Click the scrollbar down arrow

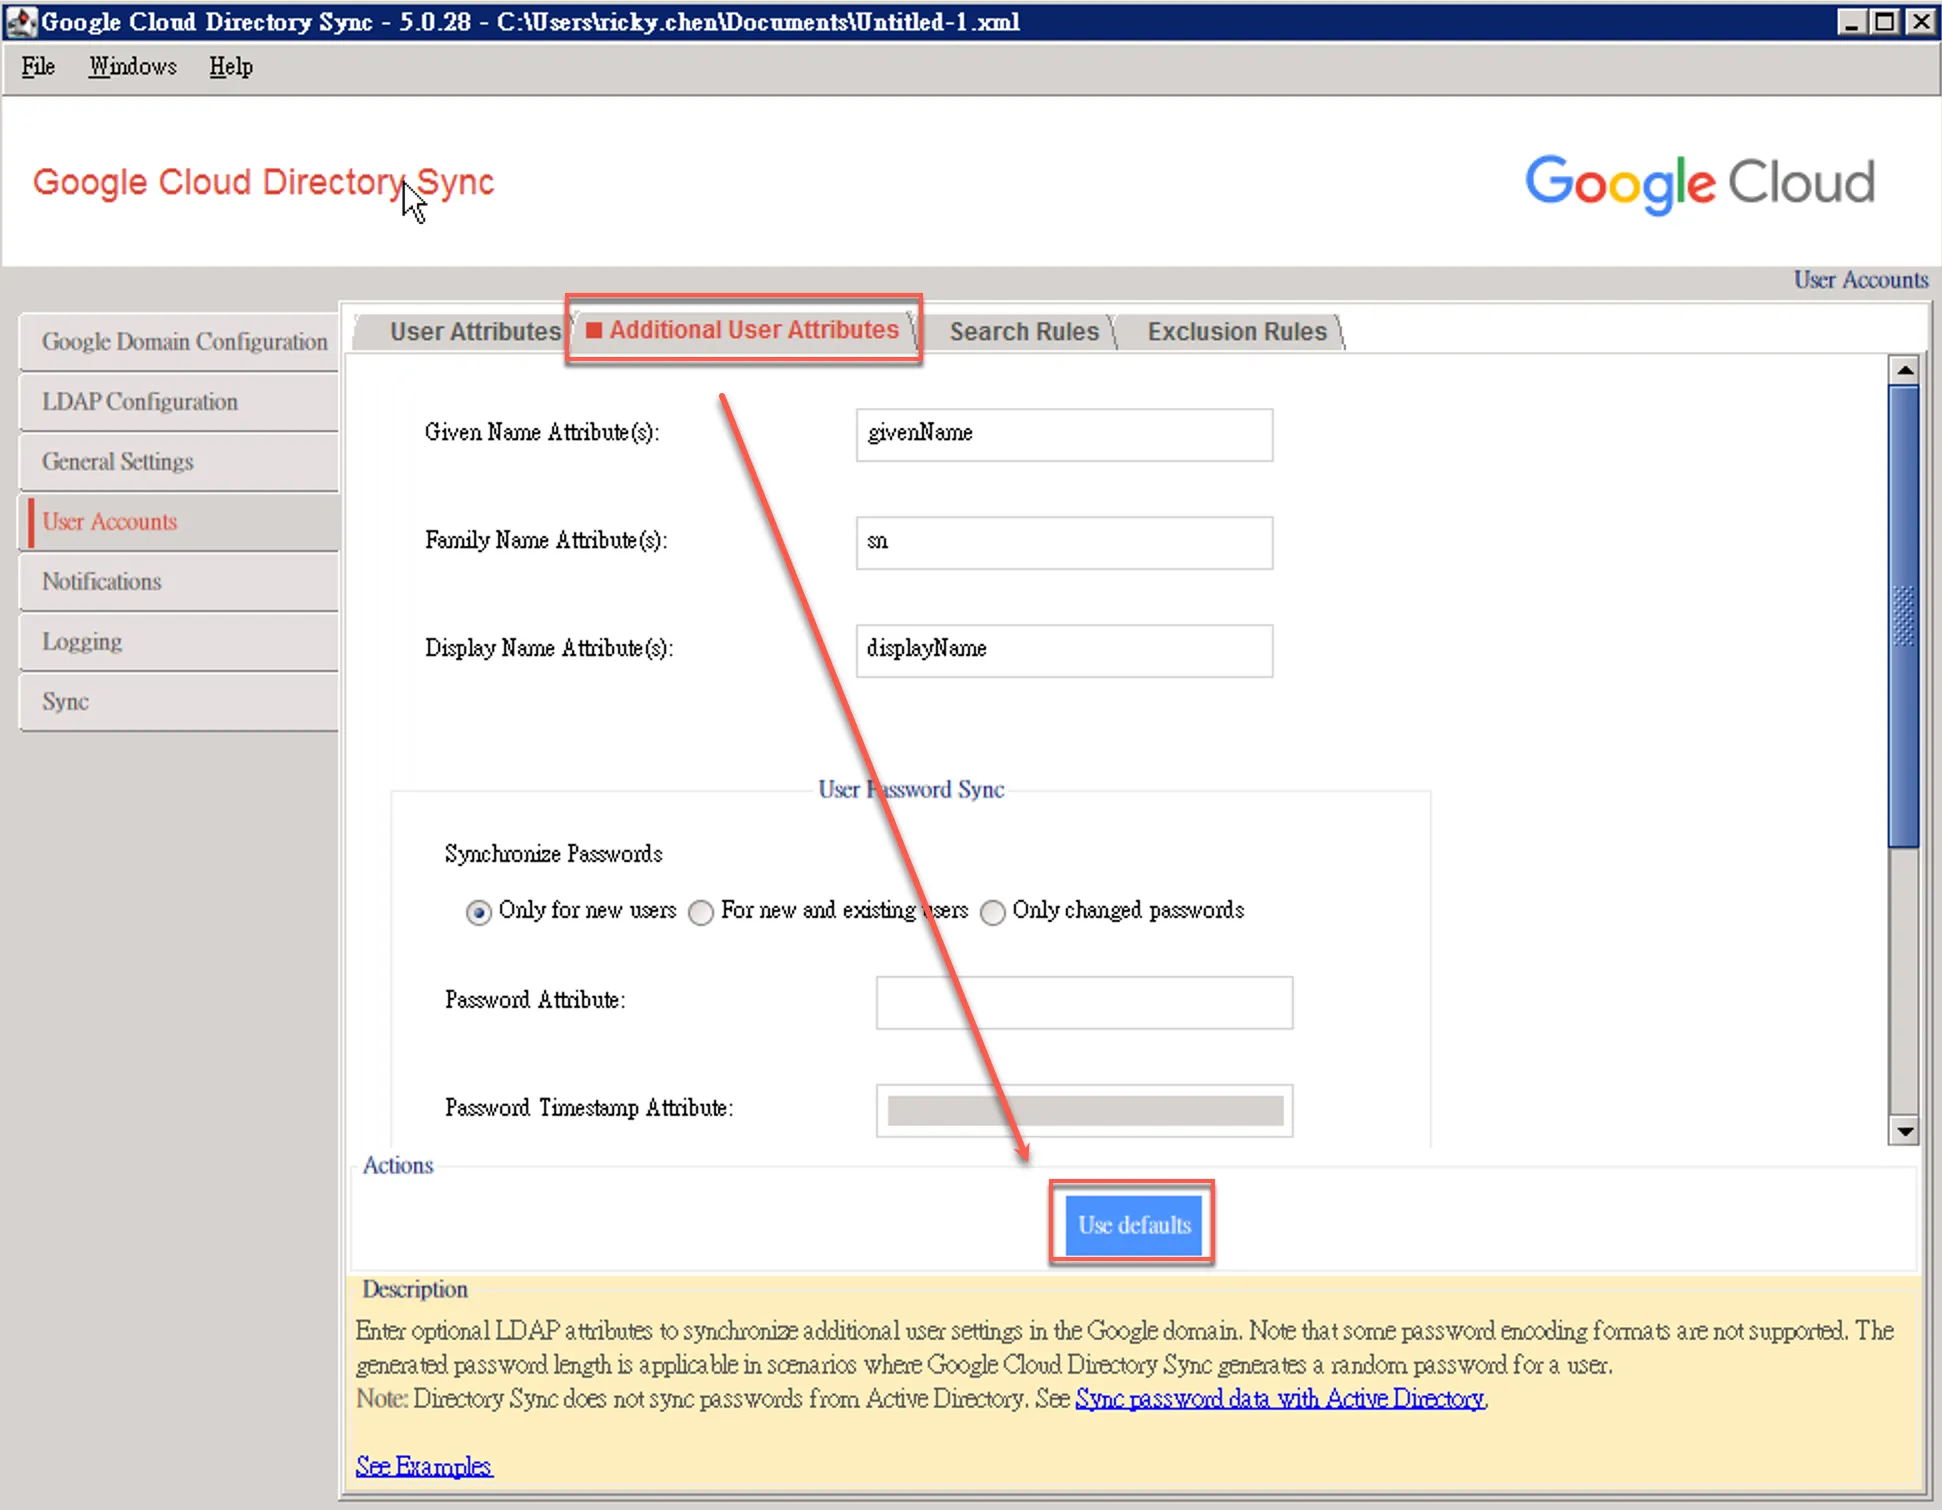tap(1904, 1131)
